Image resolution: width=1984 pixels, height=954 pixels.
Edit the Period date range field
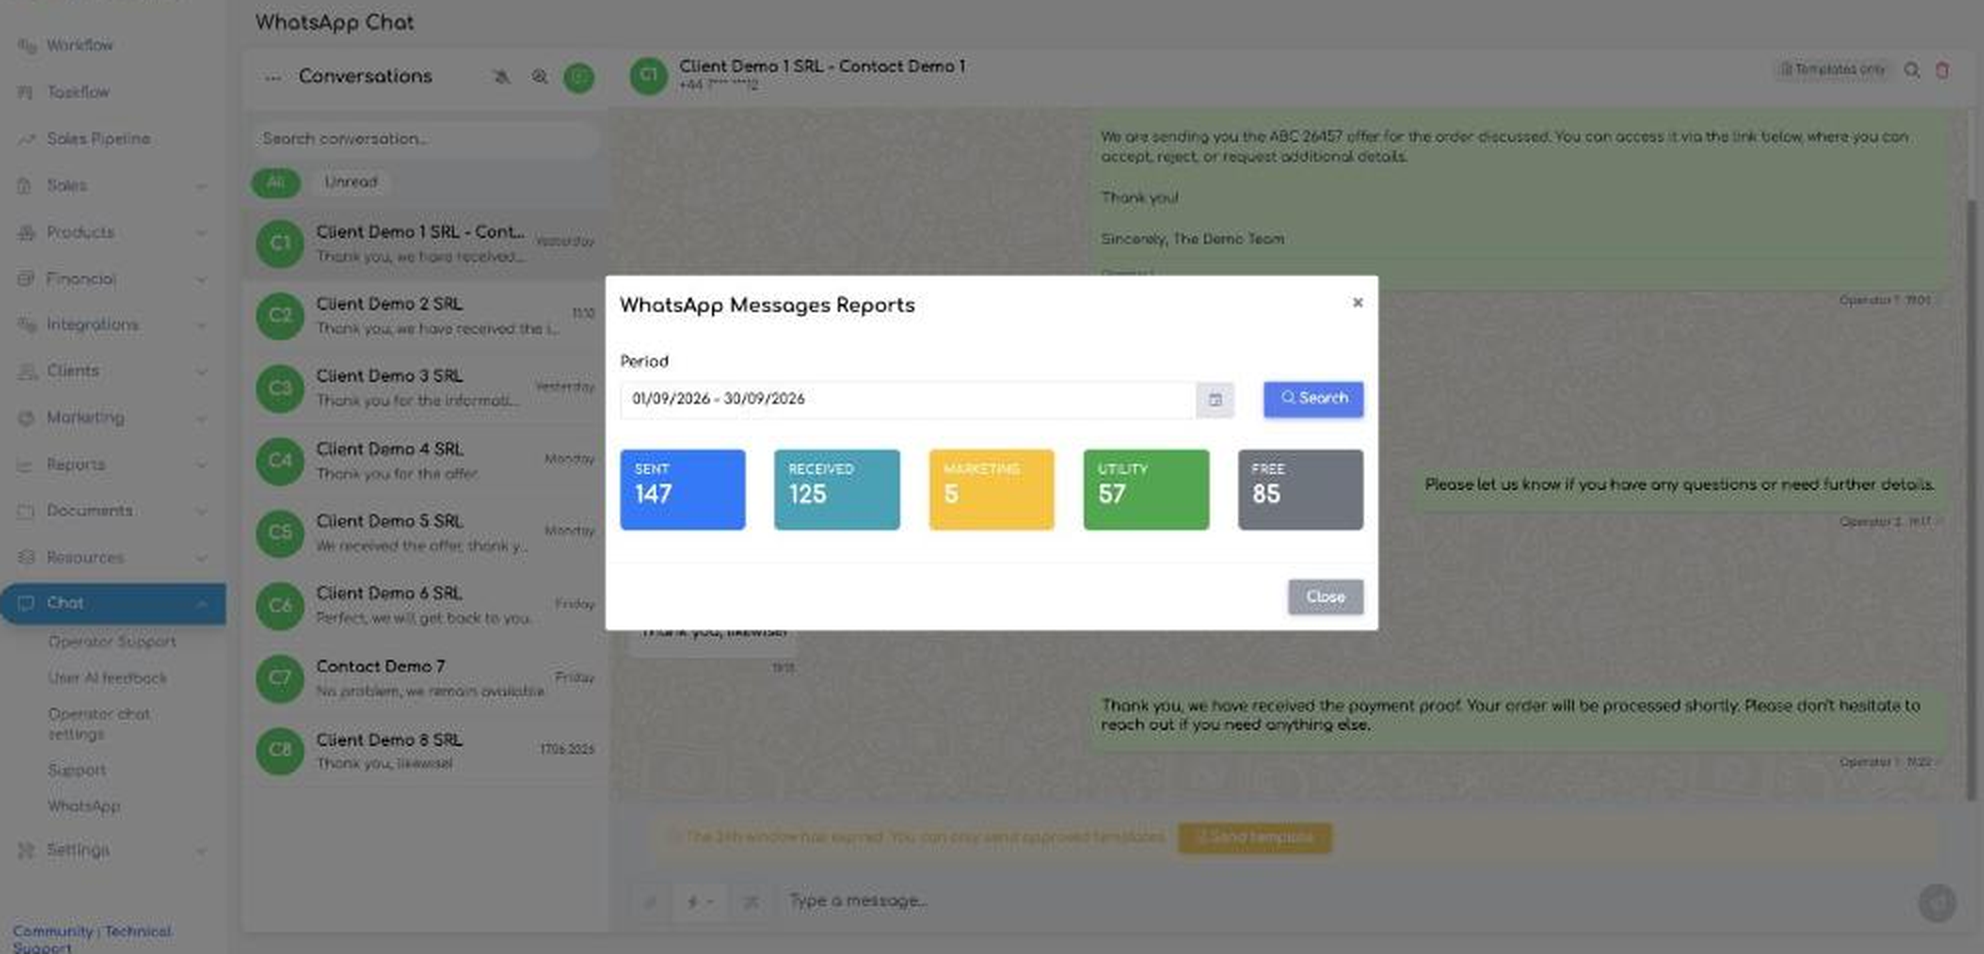[x=907, y=399]
